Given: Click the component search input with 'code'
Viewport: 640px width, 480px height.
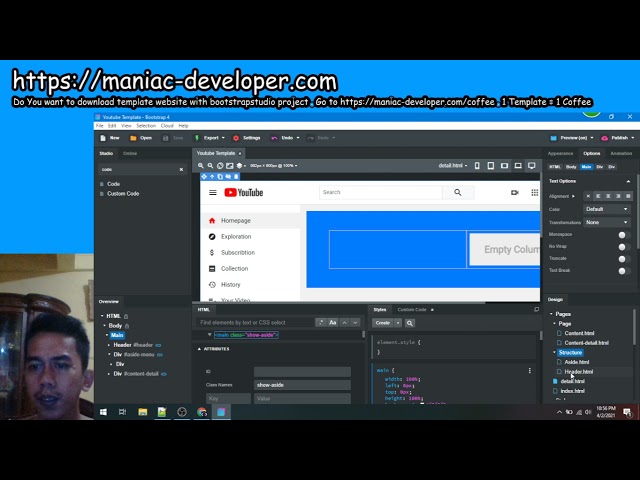Looking at the screenshot, I should tap(138, 169).
